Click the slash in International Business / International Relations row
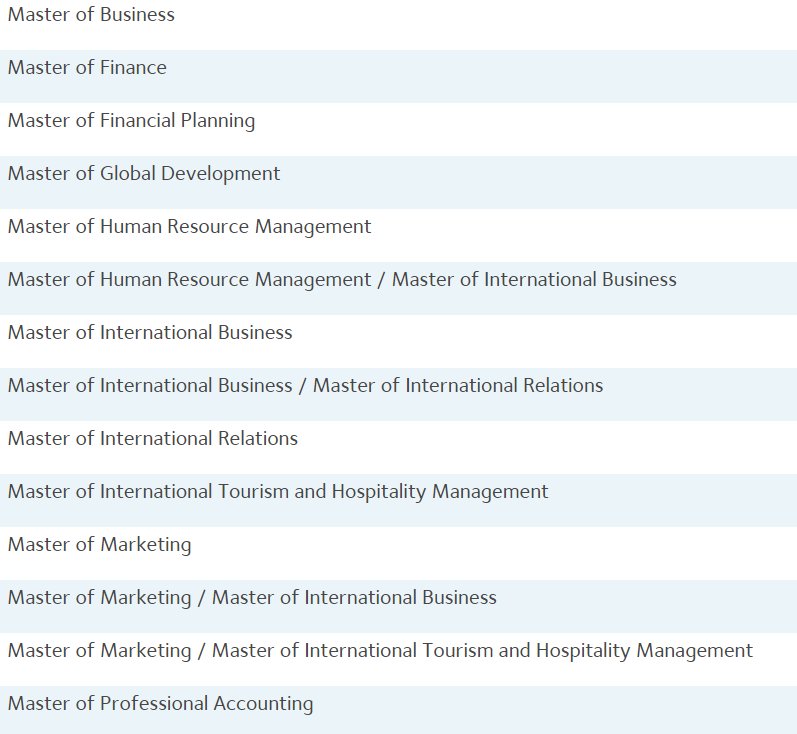Image resolution: width=797 pixels, height=734 pixels. point(302,386)
